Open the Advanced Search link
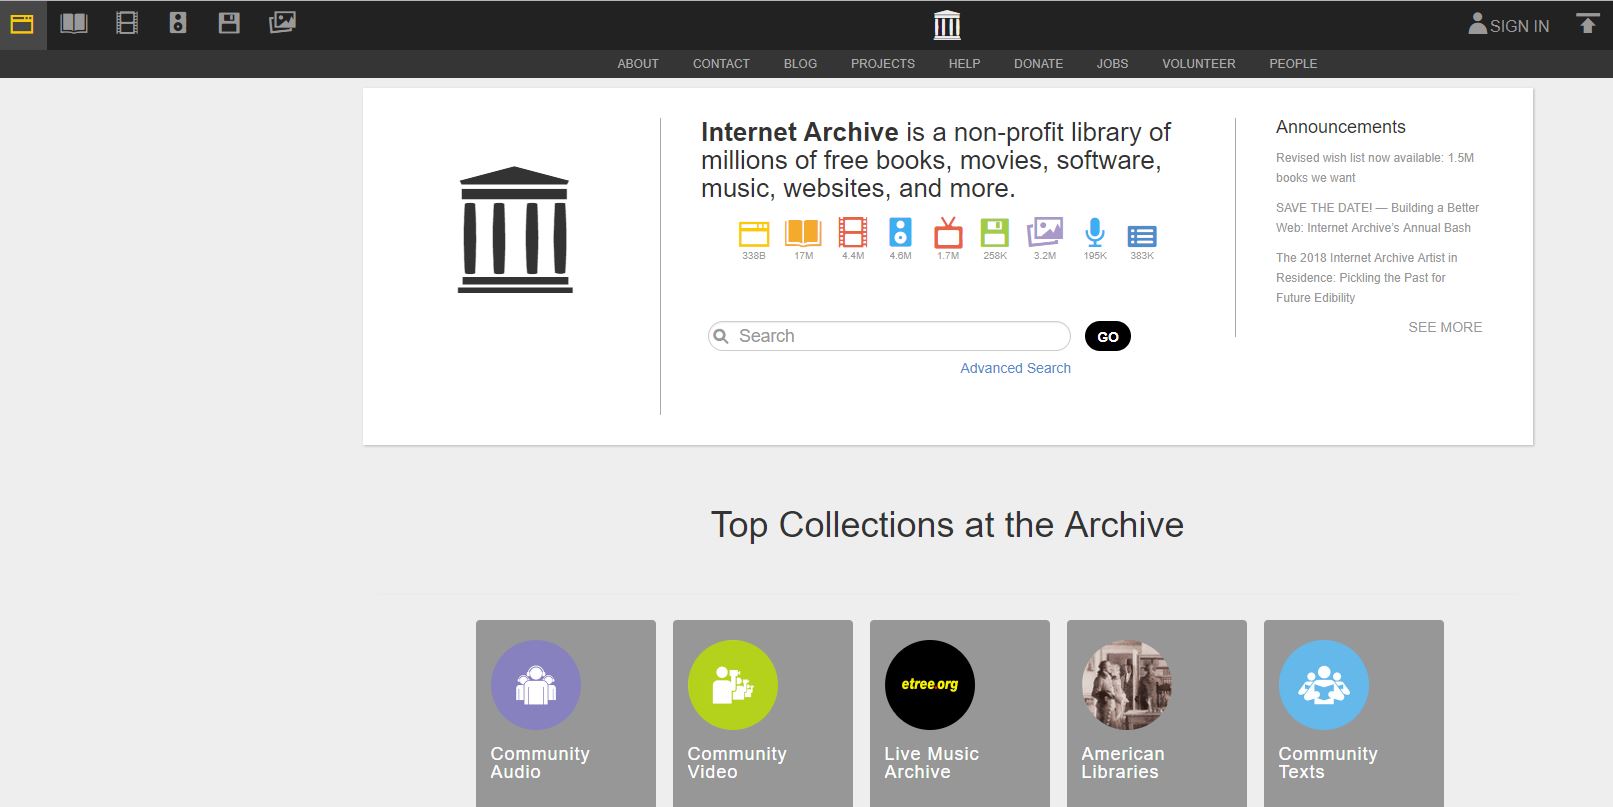Screen dimensions: 1613x807 pos(1015,368)
